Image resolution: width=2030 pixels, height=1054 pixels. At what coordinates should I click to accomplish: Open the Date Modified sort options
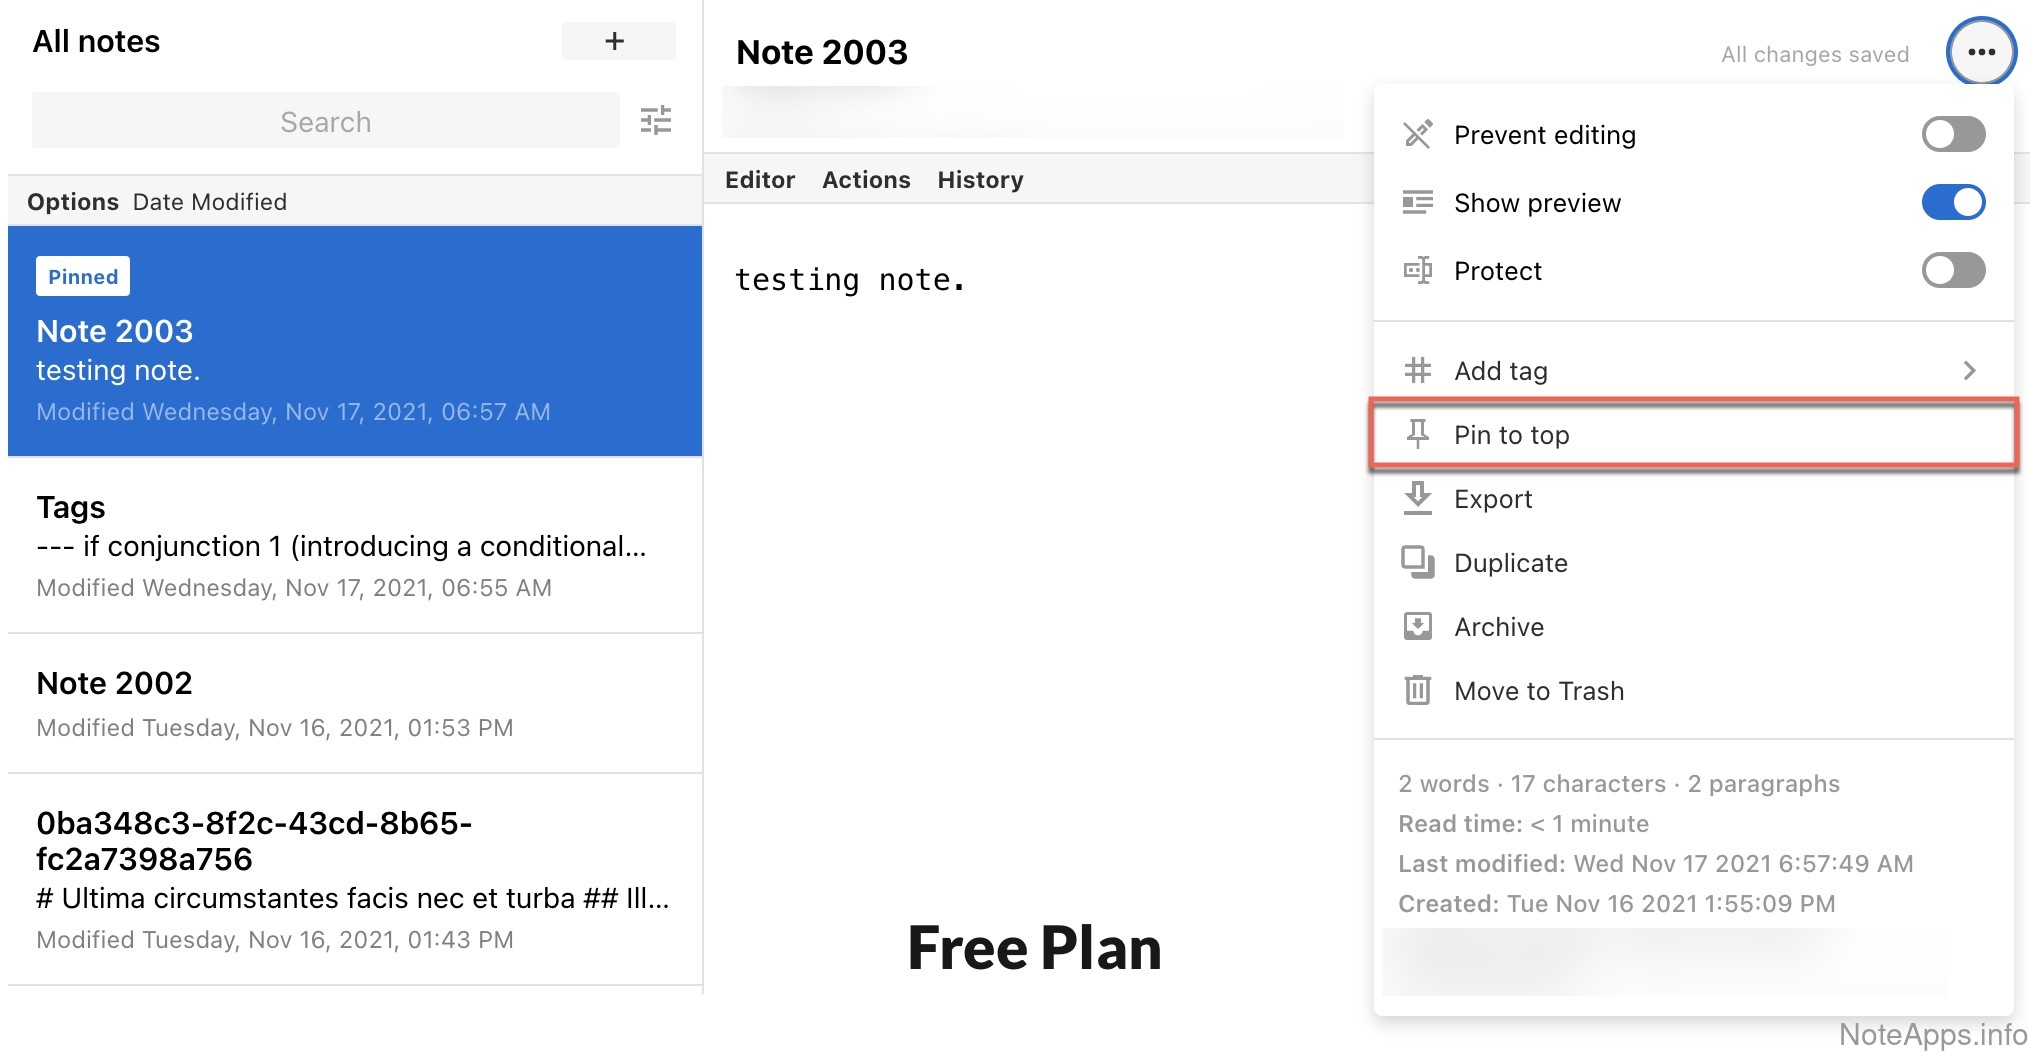click(x=210, y=202)
